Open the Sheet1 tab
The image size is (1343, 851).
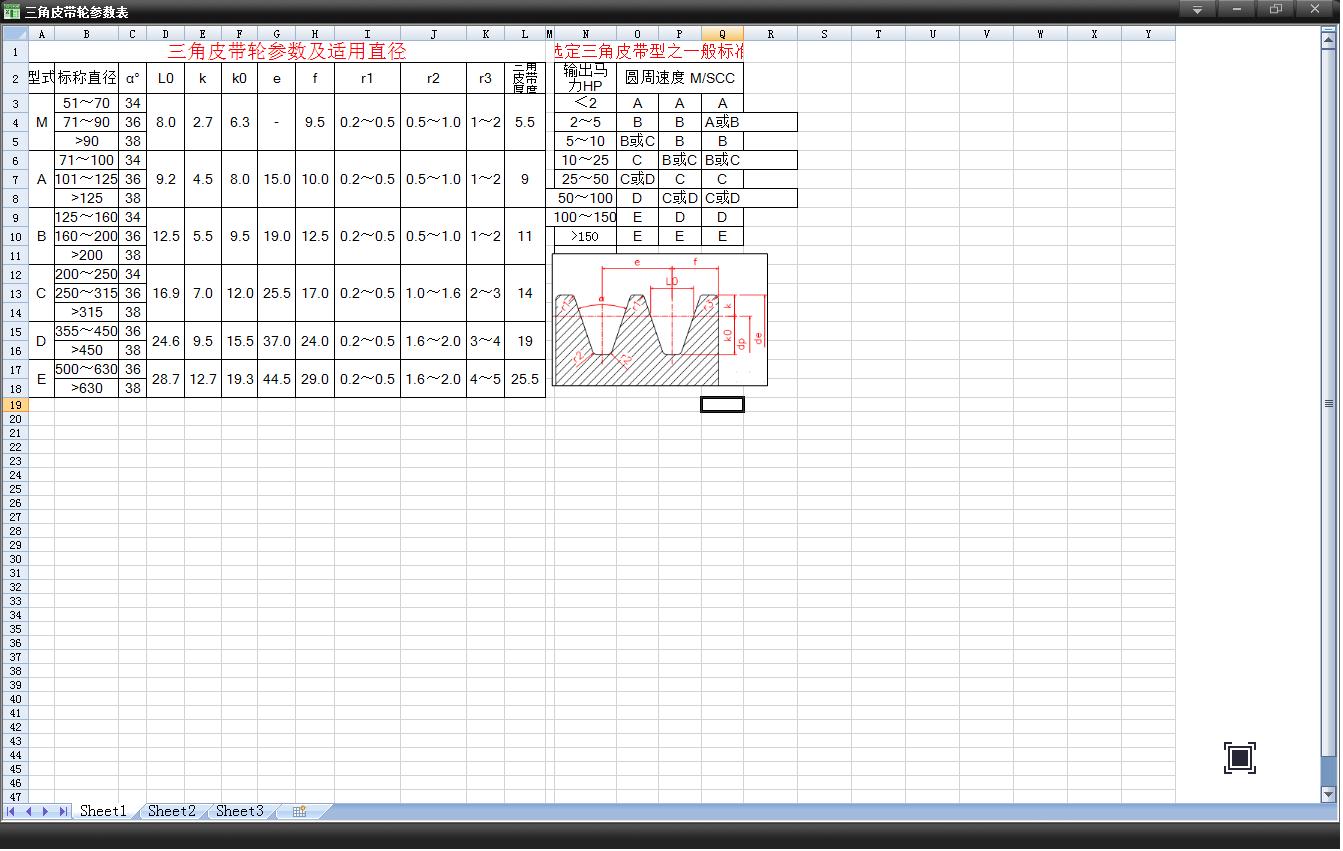[x=103, y=812]
